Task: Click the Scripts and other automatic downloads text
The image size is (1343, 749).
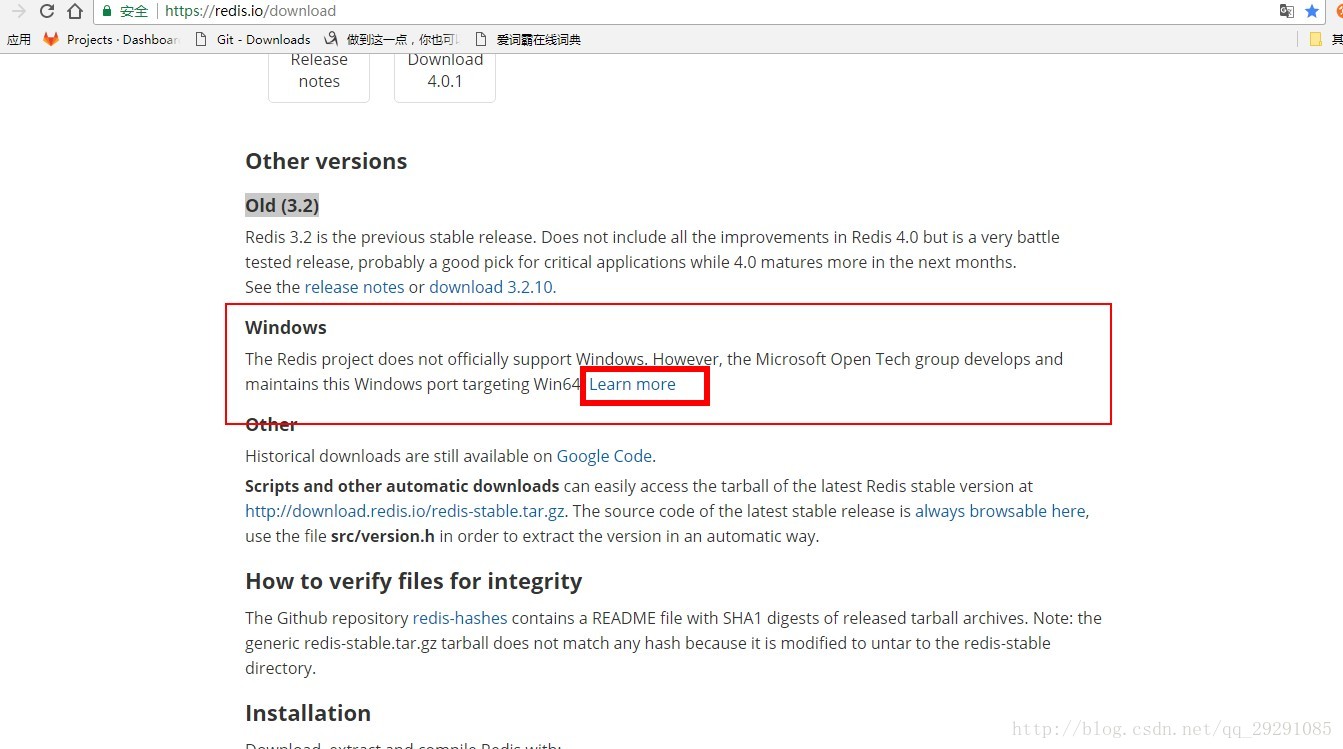Action: click(402, 486)
